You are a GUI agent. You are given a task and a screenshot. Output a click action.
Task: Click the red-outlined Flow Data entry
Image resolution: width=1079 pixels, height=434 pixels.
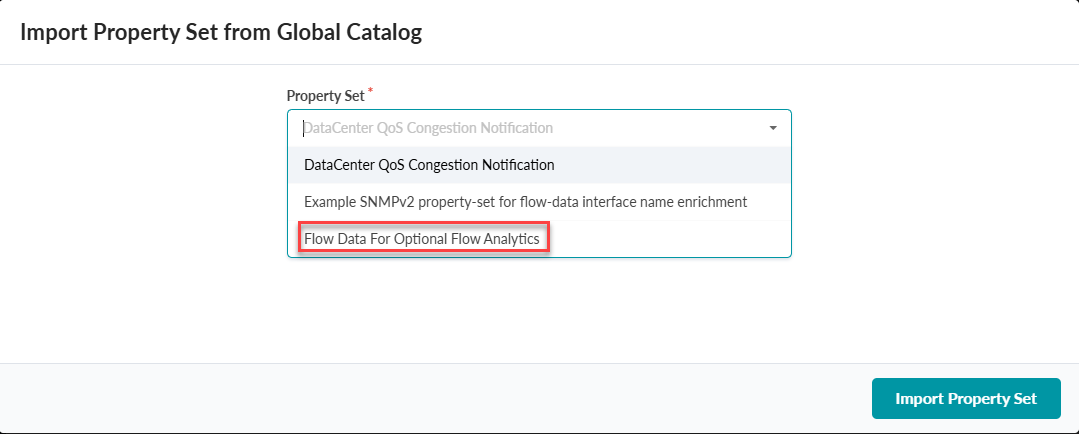pos(422,239)
